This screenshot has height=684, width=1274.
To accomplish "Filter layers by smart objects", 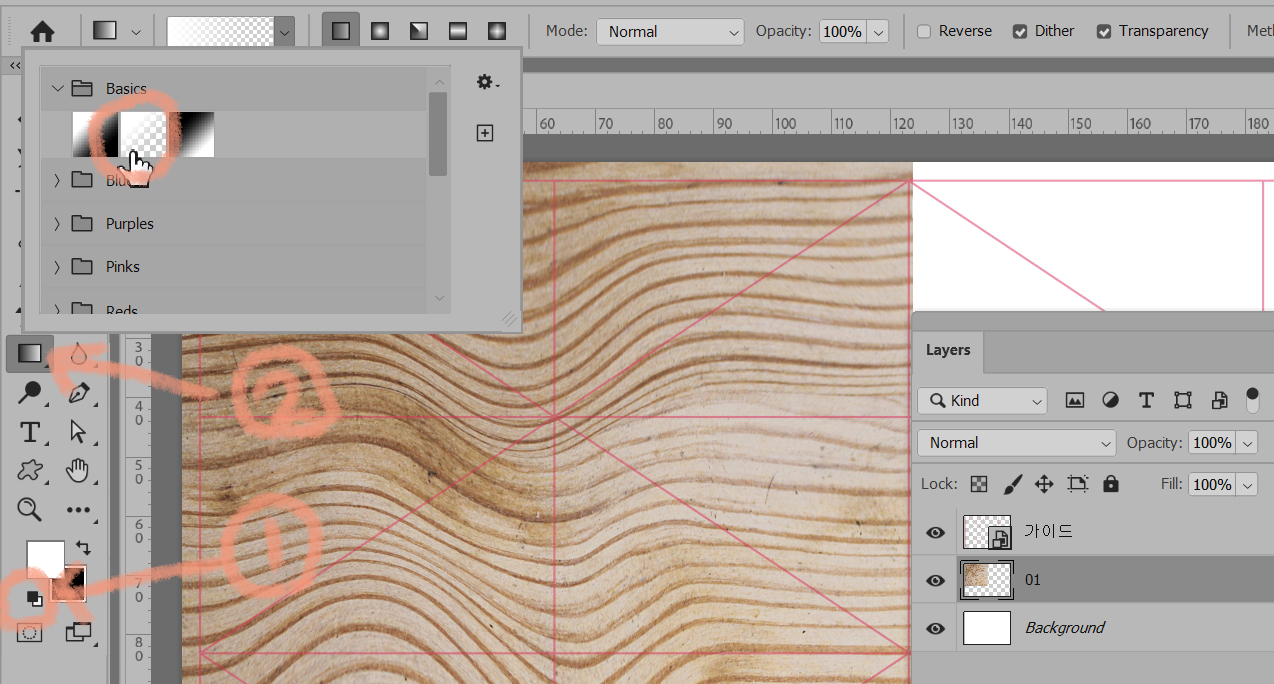I will coord(1219,401).
